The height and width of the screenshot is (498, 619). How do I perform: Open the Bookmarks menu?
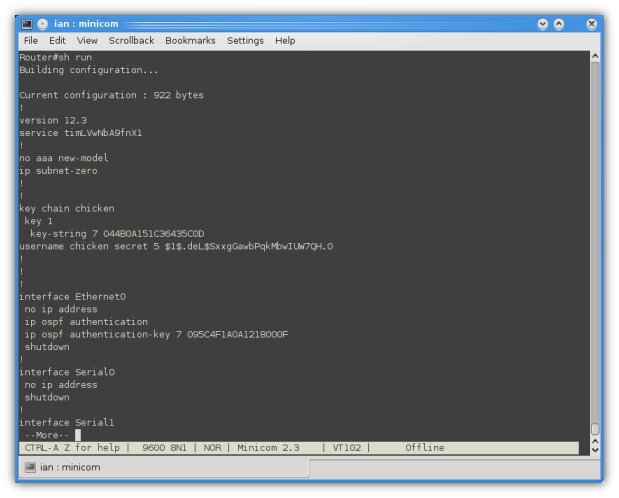click(x=190, y=41)
